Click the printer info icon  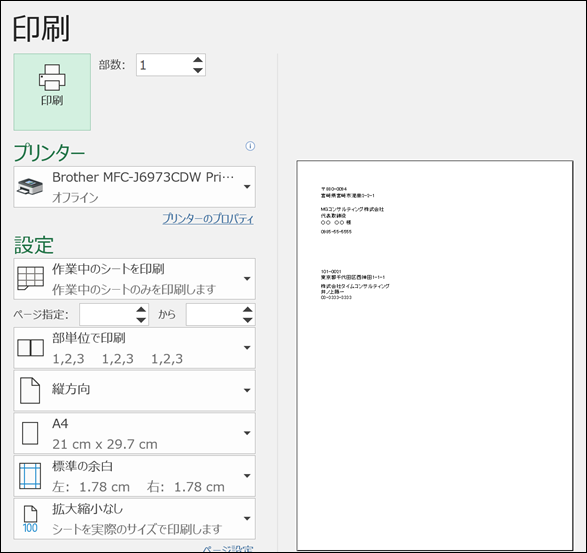pos(250,146)
